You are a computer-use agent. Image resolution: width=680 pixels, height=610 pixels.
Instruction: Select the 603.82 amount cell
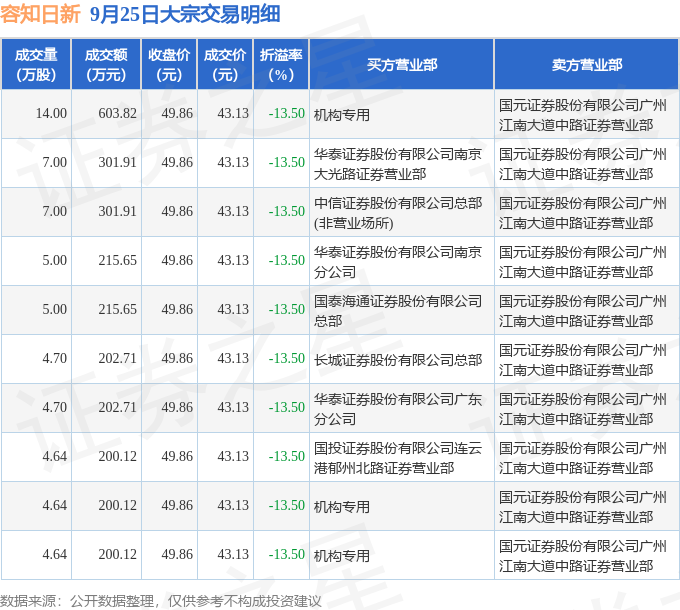click(118, 114)
